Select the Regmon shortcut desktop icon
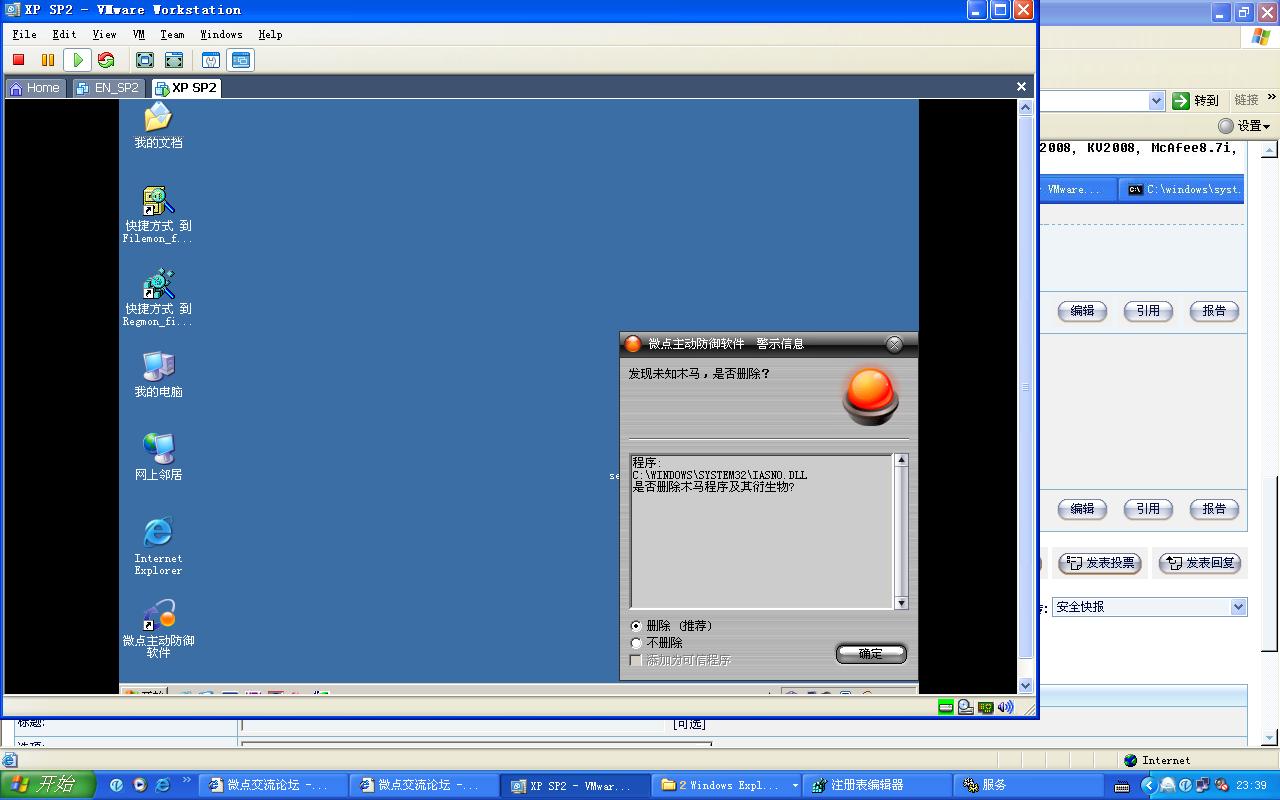1280x800 pixels. (x=158, y=297)
